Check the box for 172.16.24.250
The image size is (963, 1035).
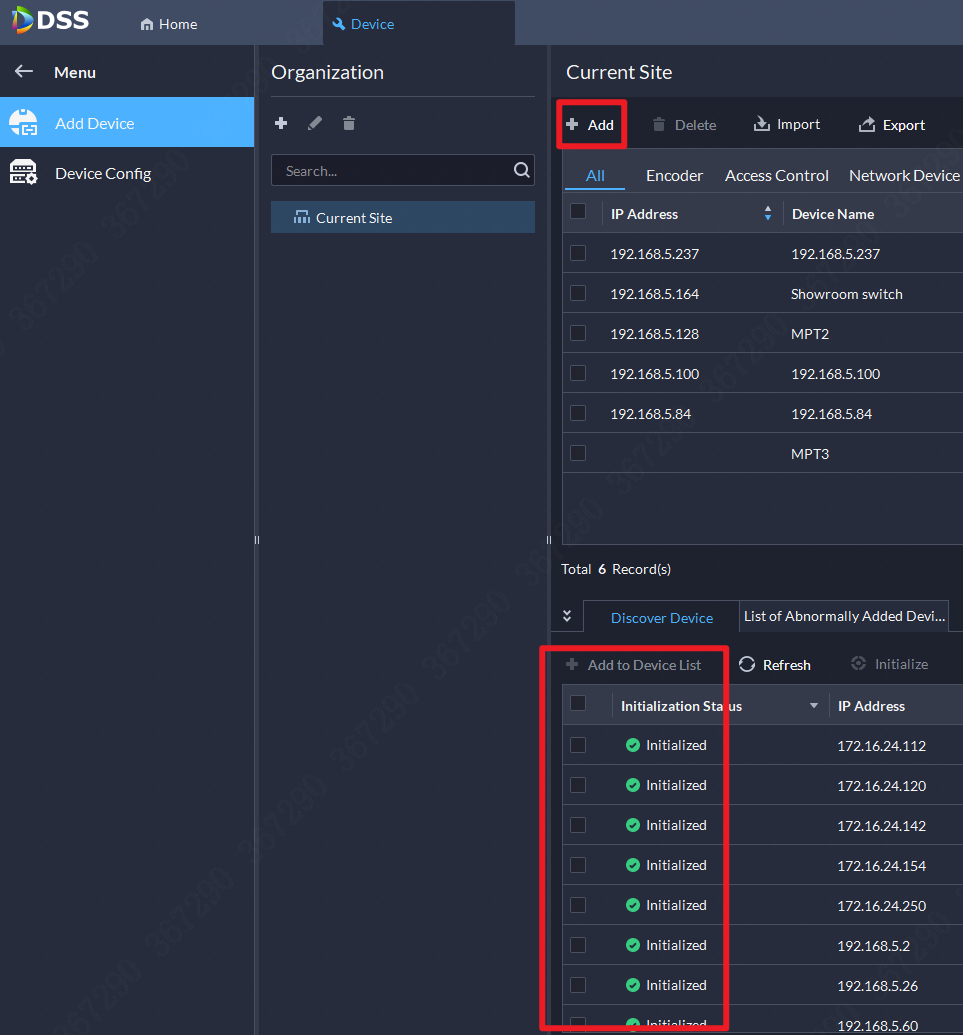pyautogui.click(x=578, y=905)
